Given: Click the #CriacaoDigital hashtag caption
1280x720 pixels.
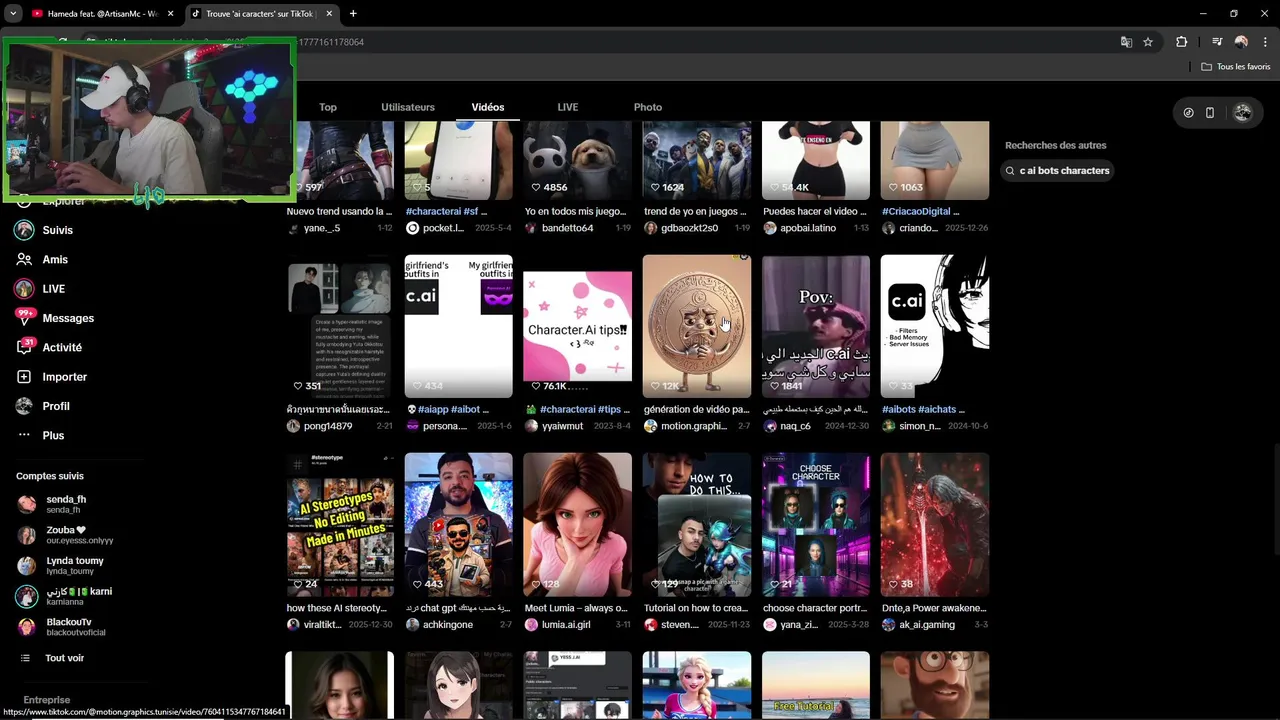Looking at the screenshot, I should (920, 211).
